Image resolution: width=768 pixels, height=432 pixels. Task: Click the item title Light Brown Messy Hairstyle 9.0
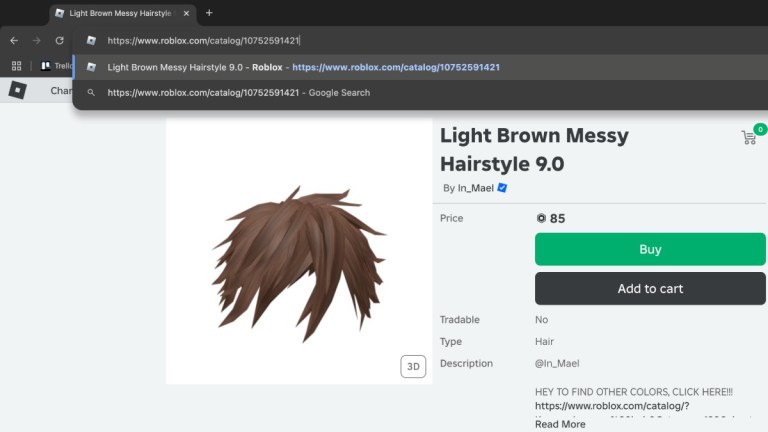coord(534,149)
